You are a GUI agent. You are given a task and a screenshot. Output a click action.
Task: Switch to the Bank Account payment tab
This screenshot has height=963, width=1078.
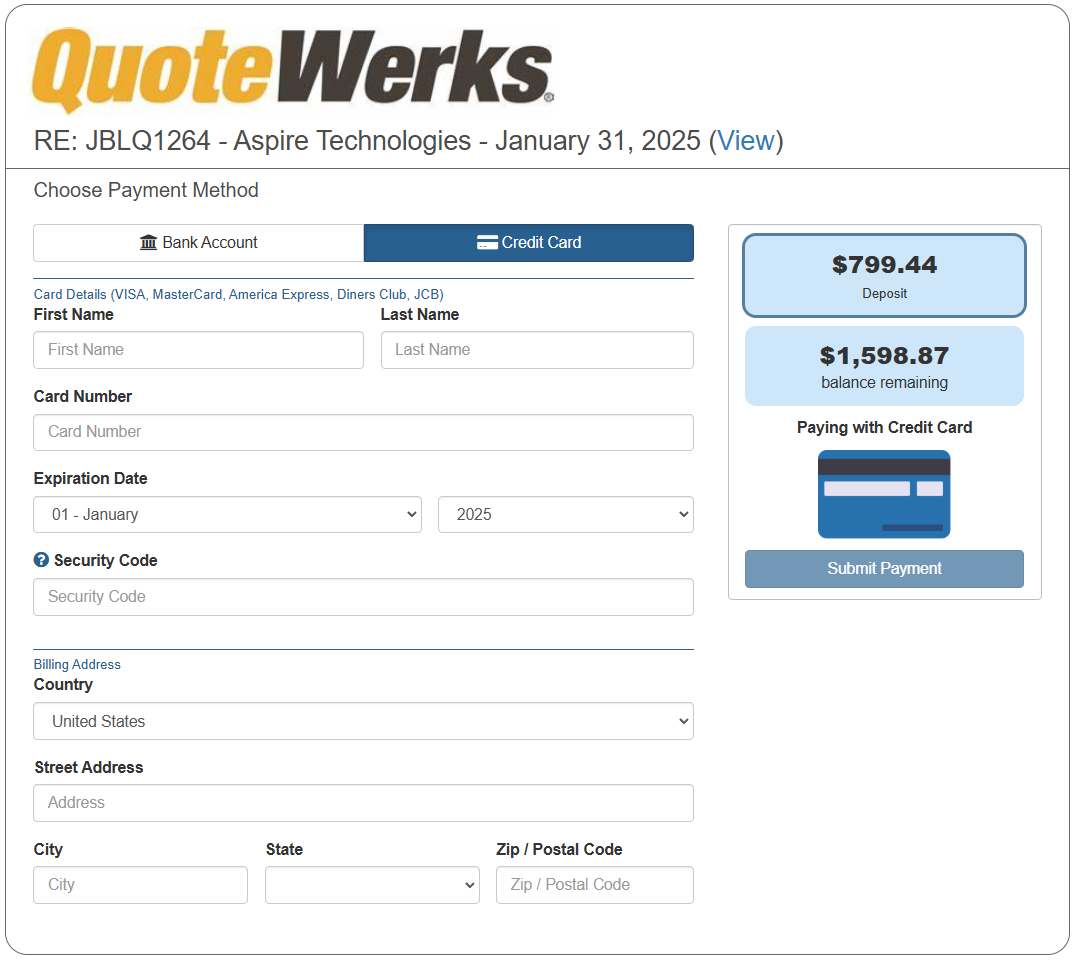199,243
